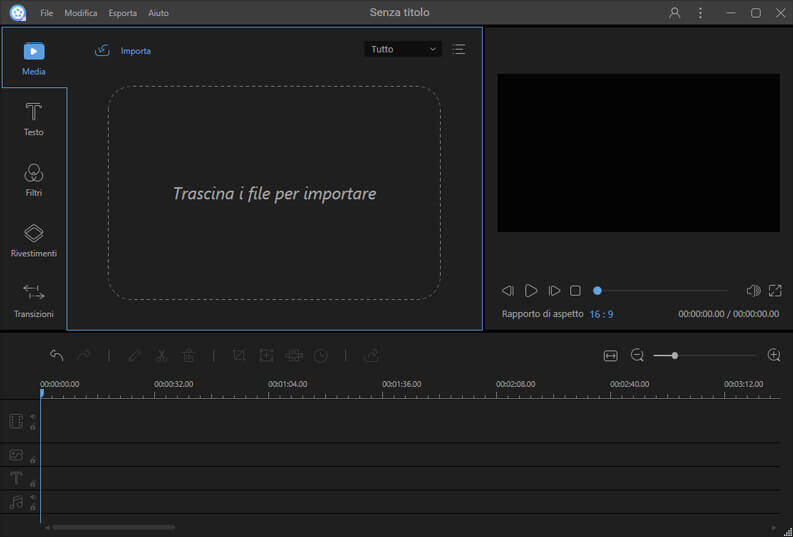Click the timecode 00:00:00.00 / 00:00:00.00
This screenshot has height=537, width=793.
click(x=728, y=314)
